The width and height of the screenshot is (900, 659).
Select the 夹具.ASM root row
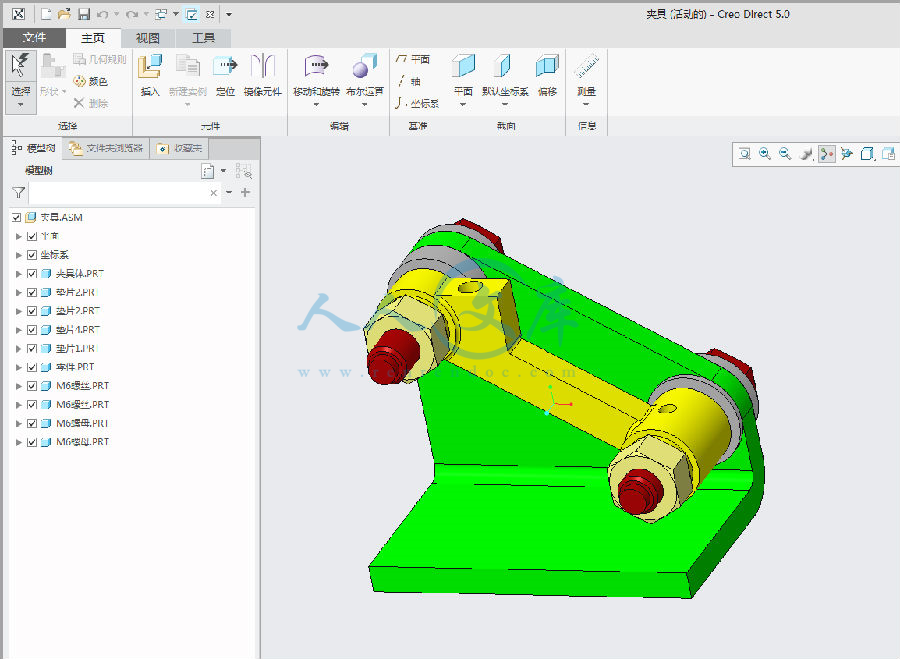click(x=133, y=218)
